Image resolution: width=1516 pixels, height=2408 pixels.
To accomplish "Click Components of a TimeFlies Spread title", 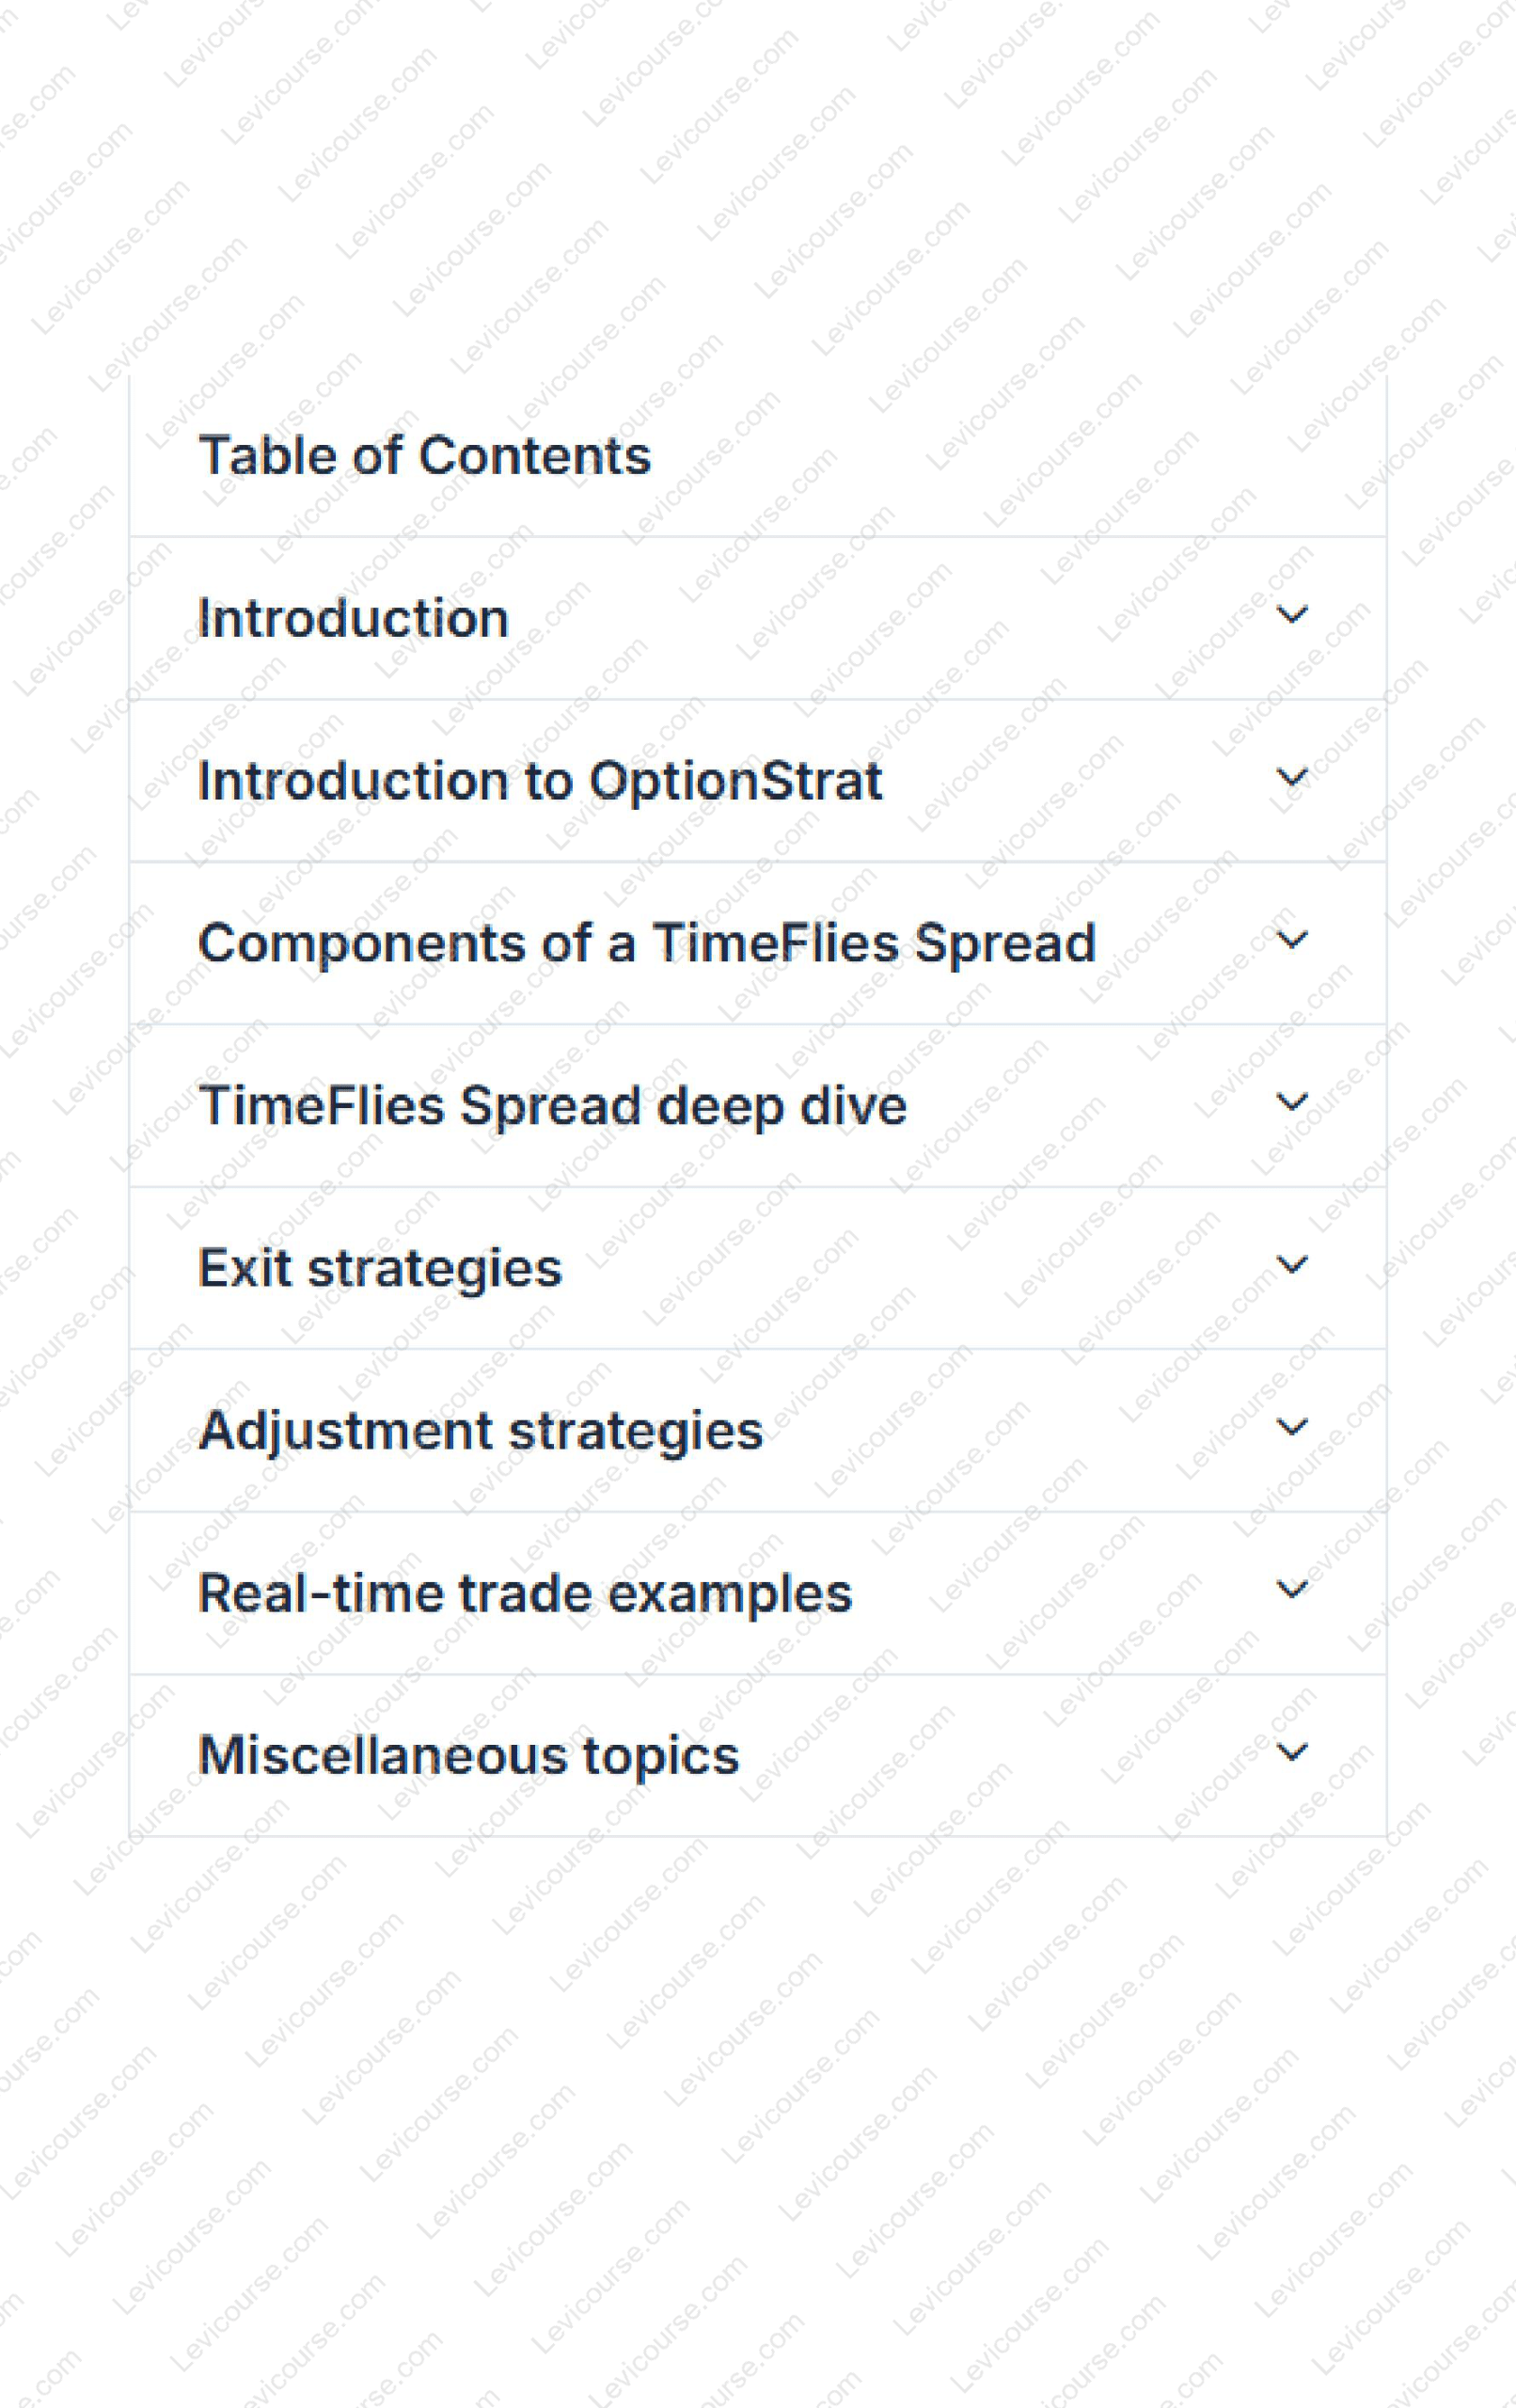I will [x=647, y=943].
